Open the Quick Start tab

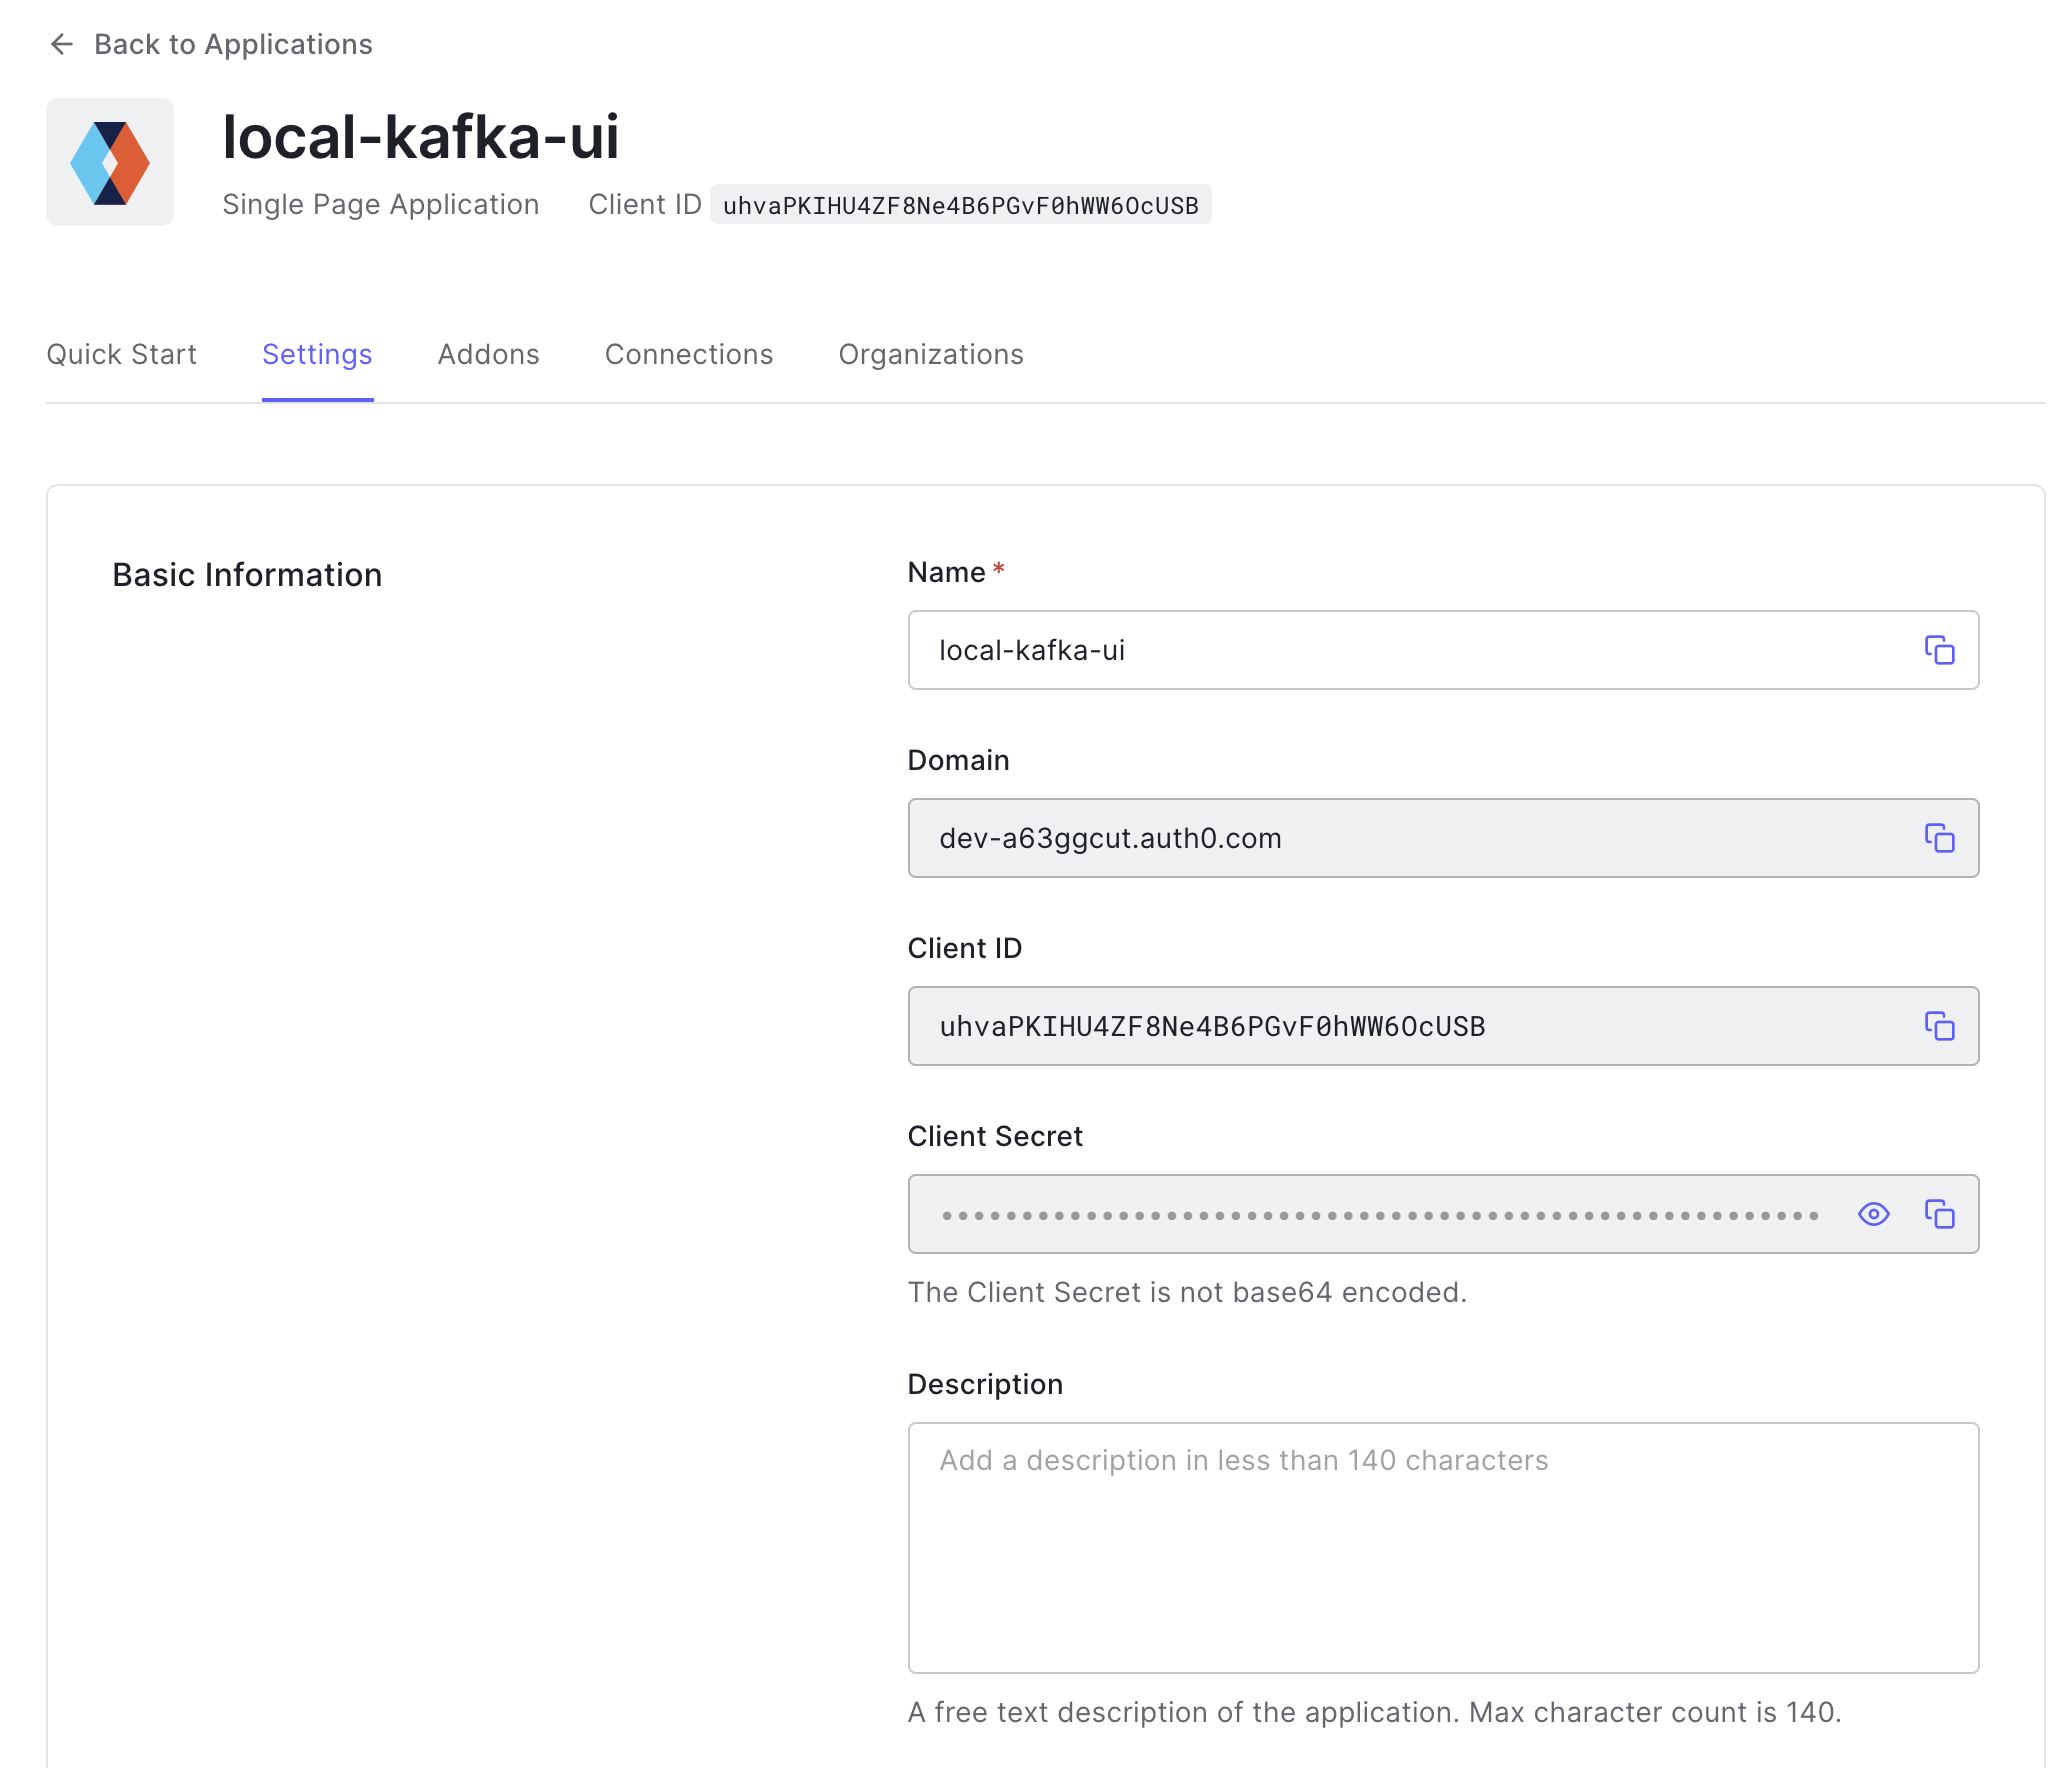coord(121,354)
